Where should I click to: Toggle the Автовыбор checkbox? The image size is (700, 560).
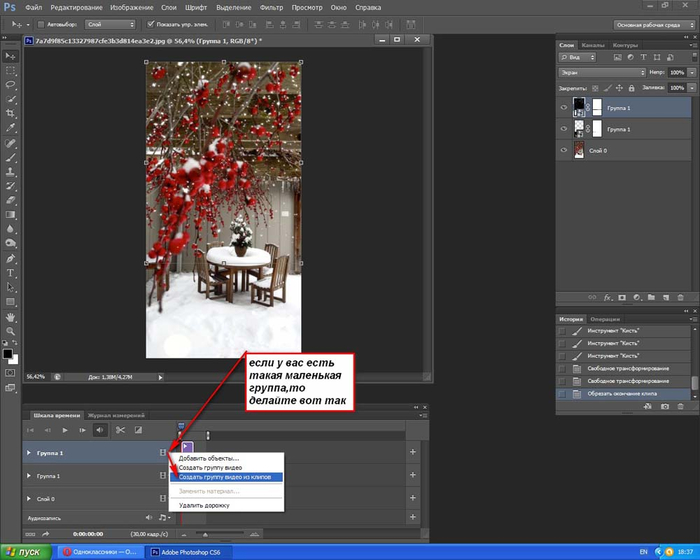41,25
